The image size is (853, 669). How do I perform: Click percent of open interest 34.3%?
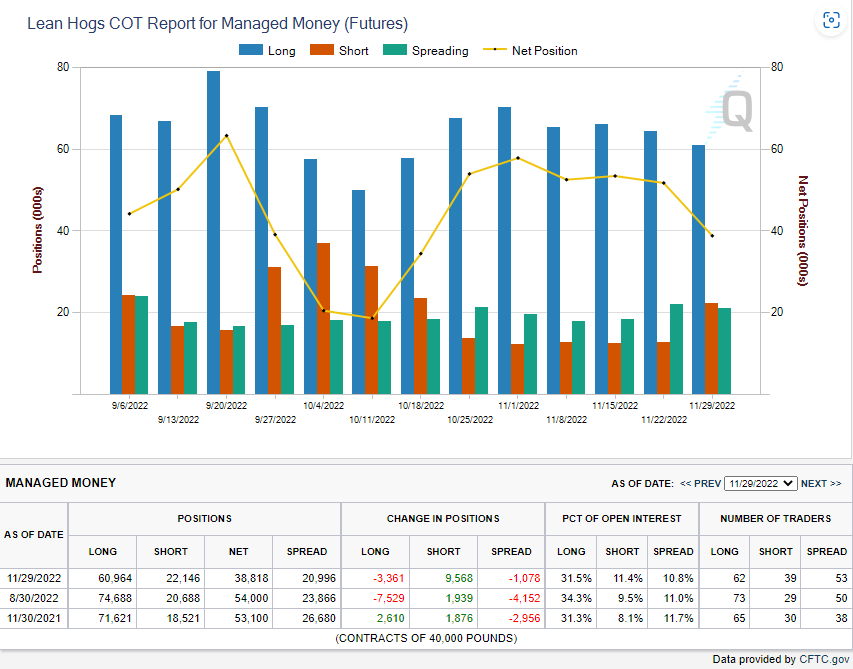pos(576,598)
